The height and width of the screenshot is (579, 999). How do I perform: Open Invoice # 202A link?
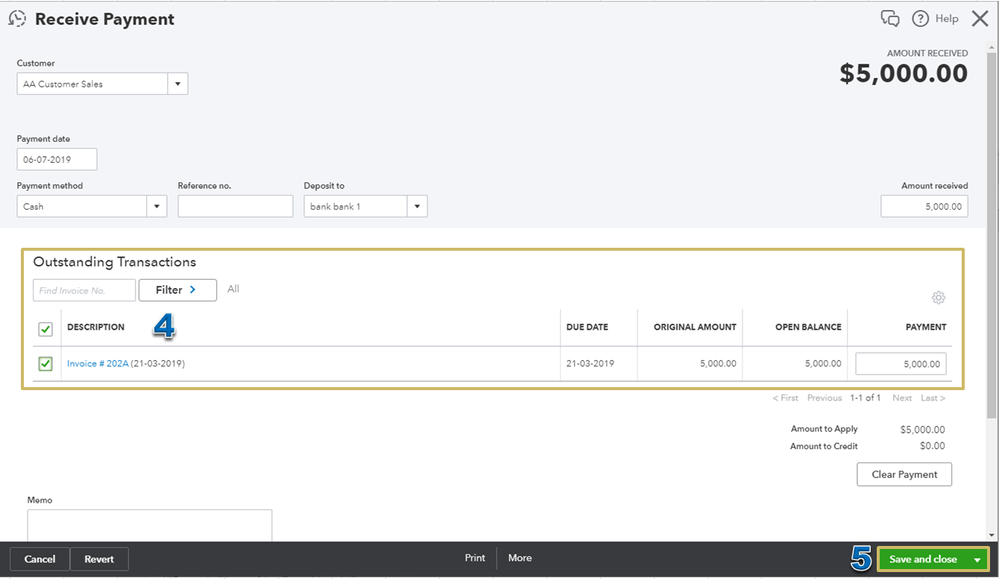point(97,364)
